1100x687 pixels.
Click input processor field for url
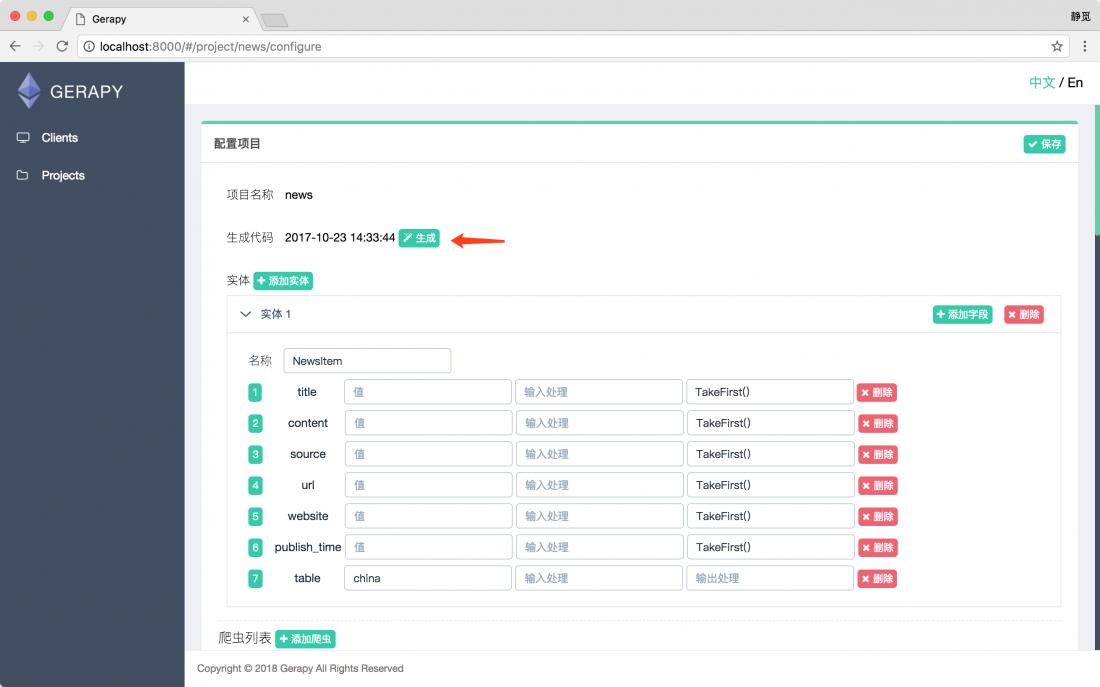click(x=599, y=485)
